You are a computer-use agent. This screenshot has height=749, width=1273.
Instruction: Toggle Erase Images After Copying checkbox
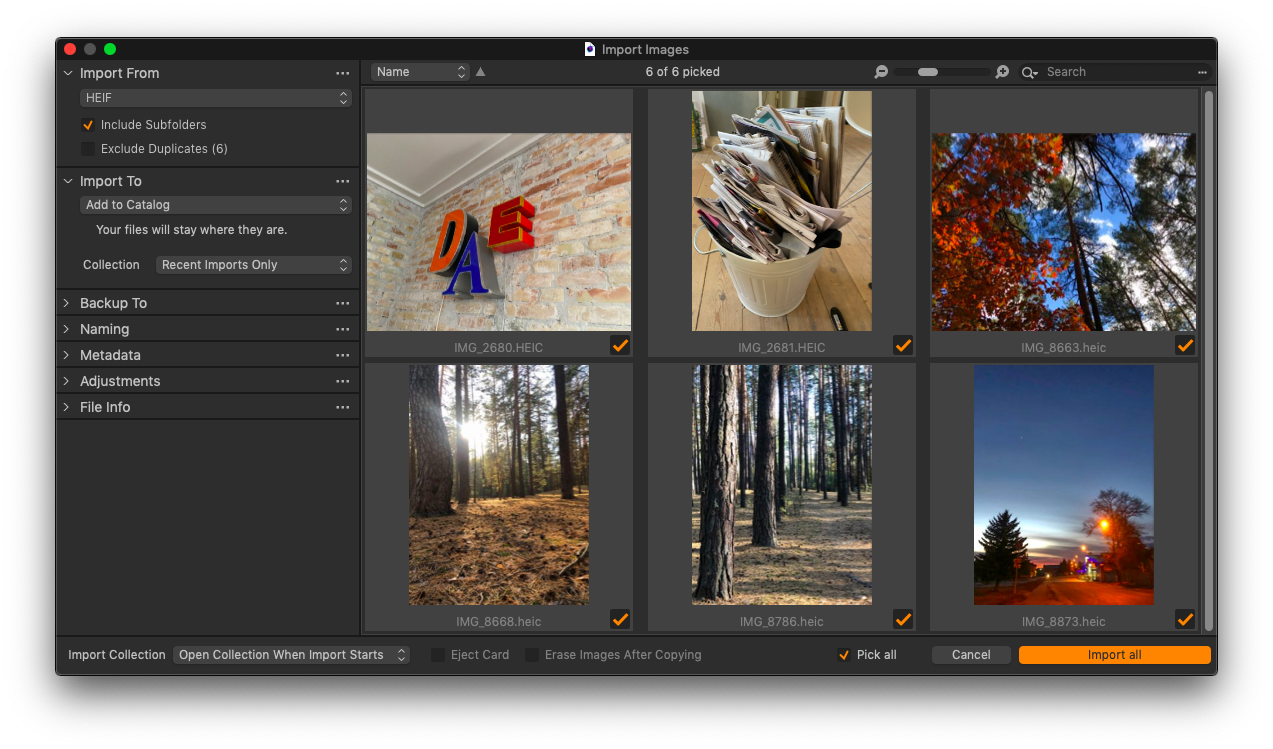click(x=532, y=655)
